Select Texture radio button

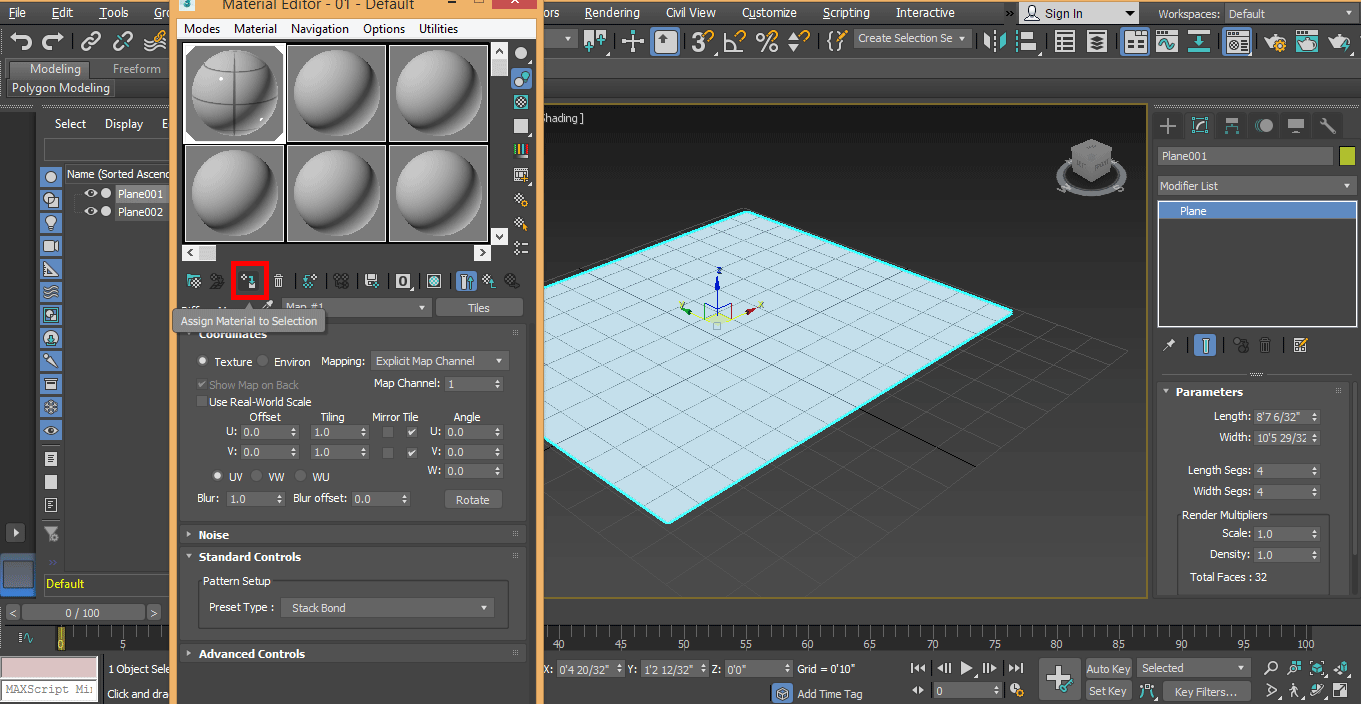click(x=203, y=361)
